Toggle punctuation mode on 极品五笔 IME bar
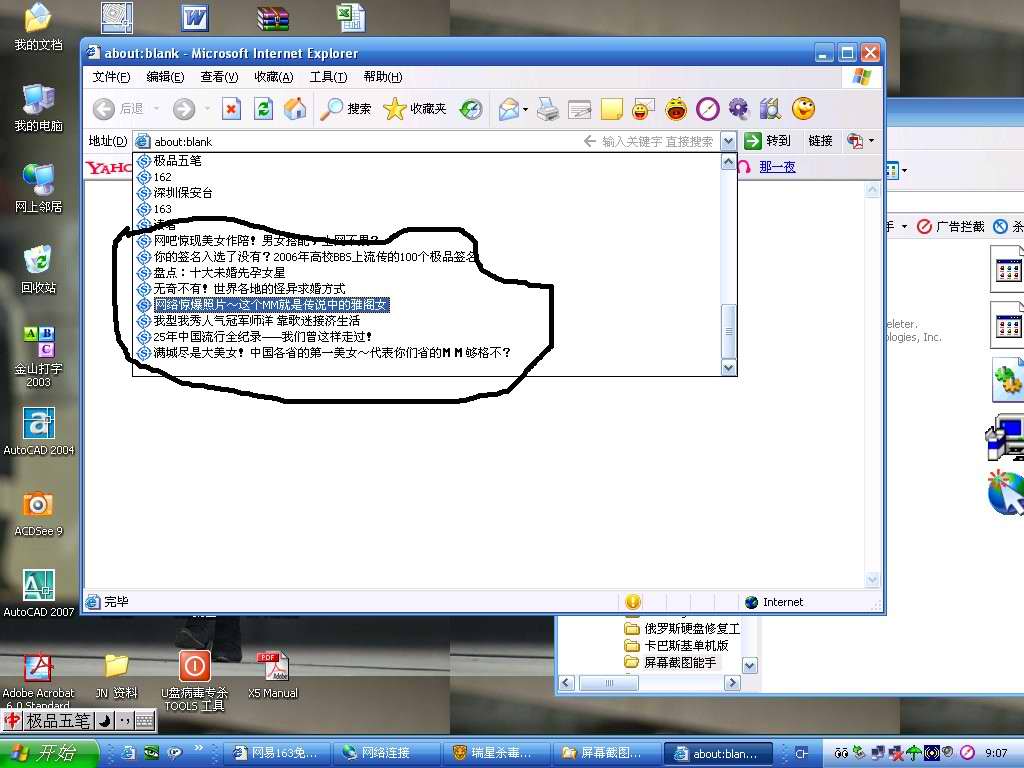Screen dimensions: 1024x768 point(125,721)
